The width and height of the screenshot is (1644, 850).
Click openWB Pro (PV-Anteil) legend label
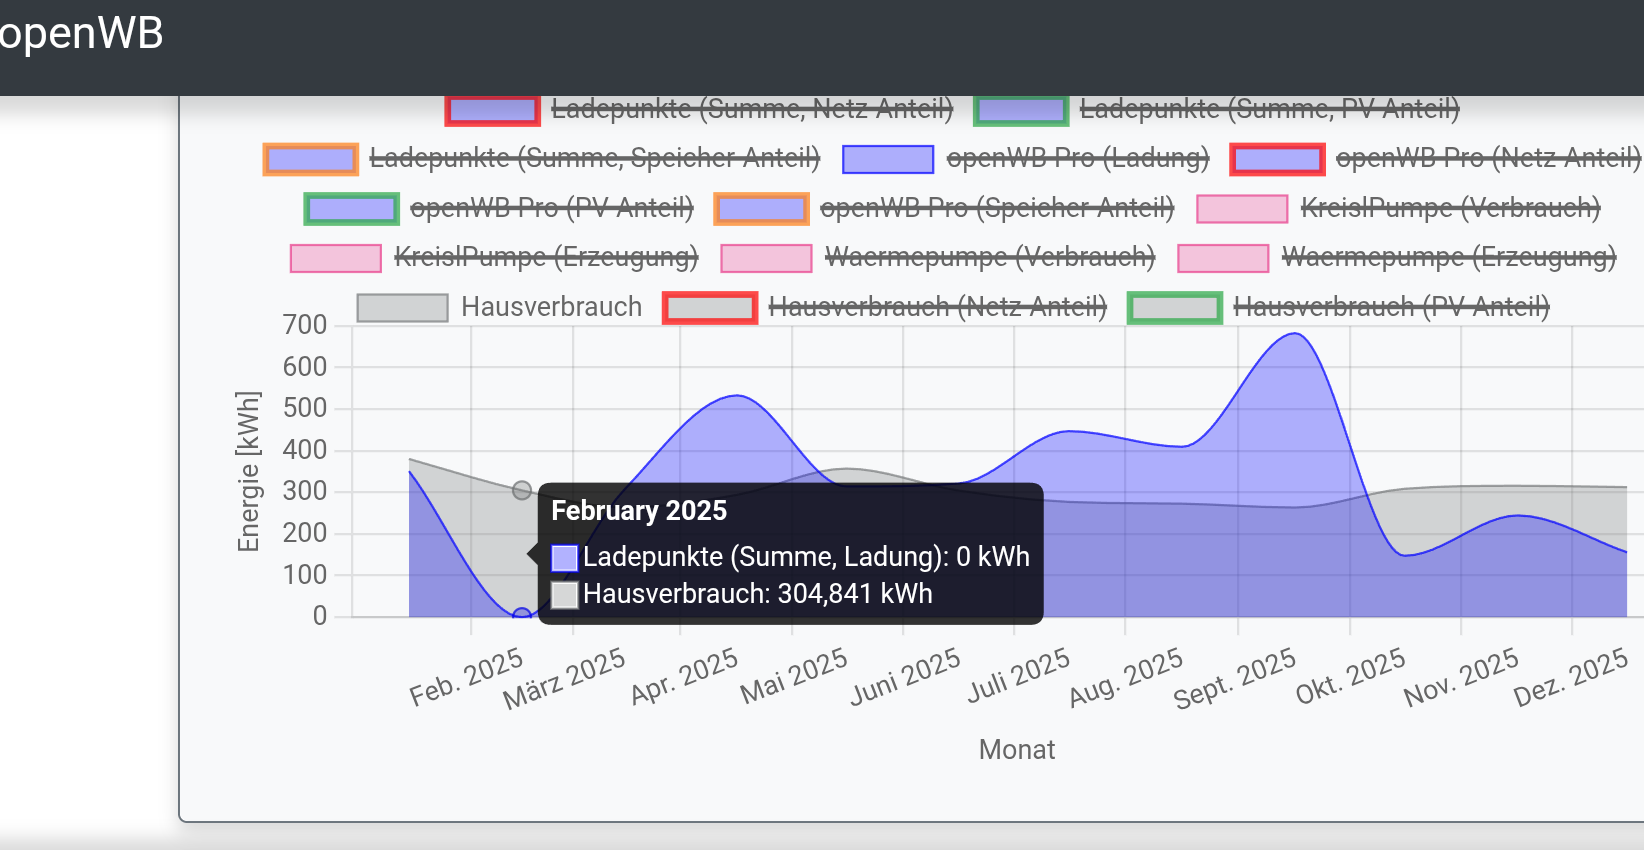click(x=551, y=209)
